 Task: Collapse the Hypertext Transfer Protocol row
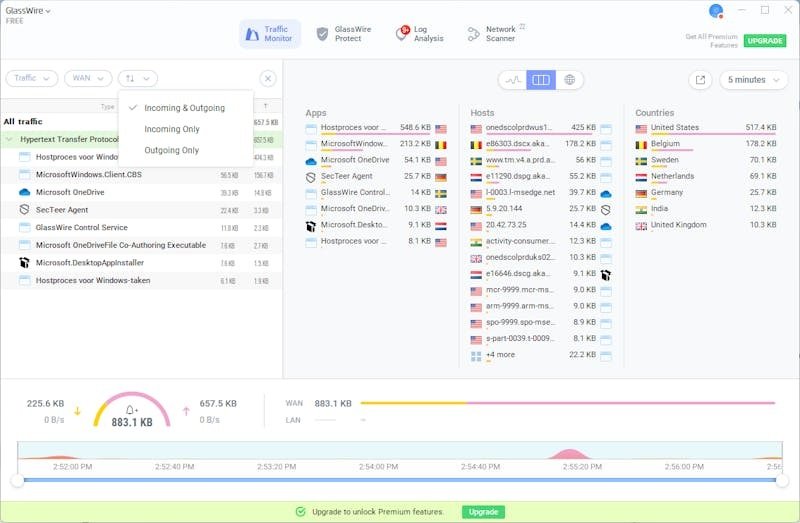pyautogui.click(x=9, y=139)
